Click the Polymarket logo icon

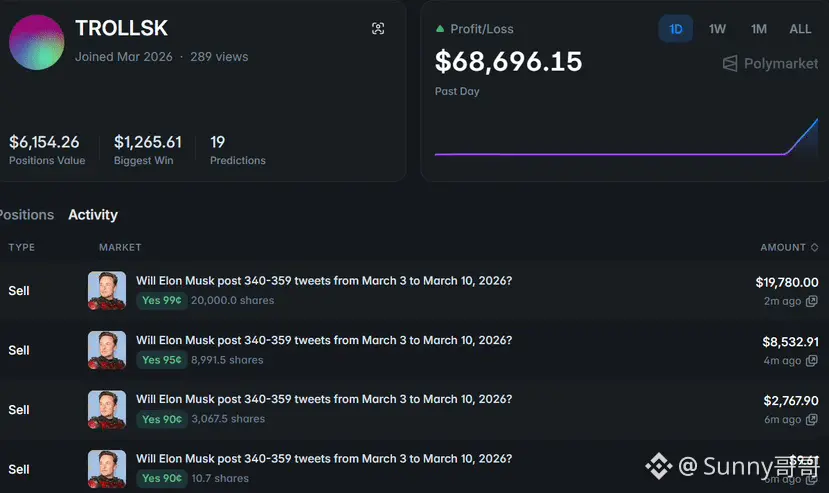pos(730,63)
